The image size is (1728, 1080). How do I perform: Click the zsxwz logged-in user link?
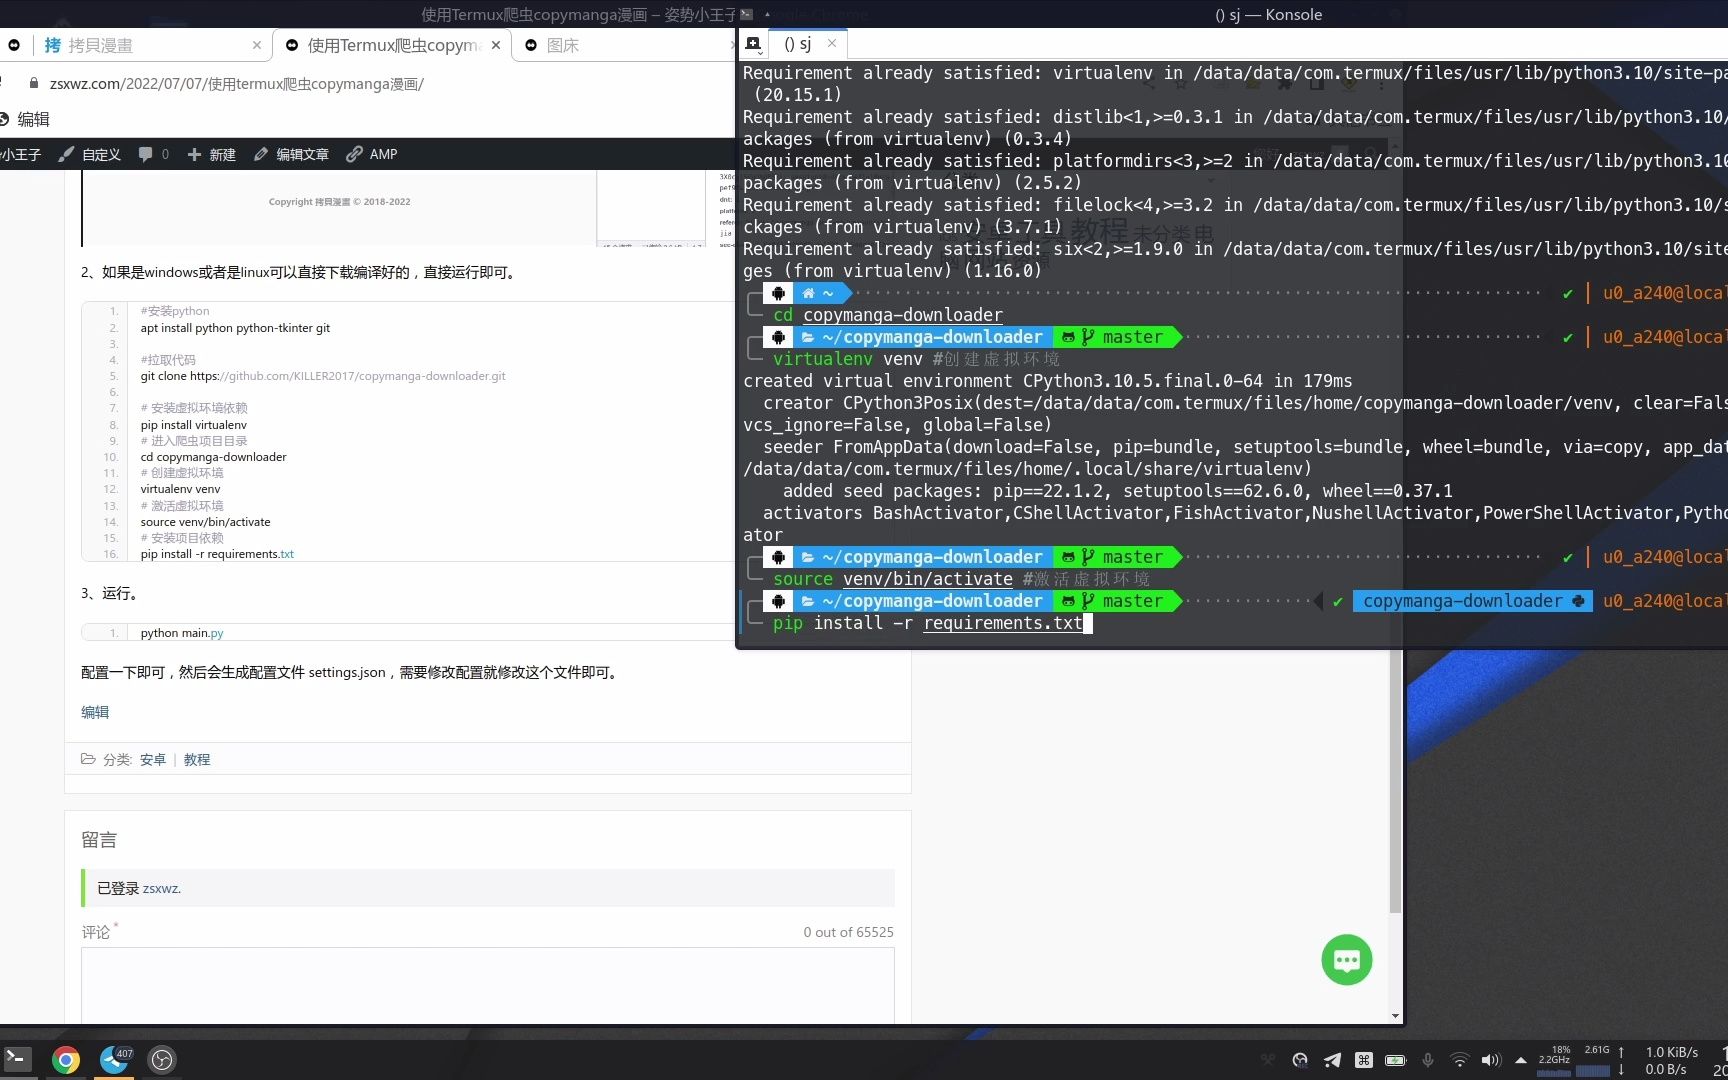(x=161, y=888)
